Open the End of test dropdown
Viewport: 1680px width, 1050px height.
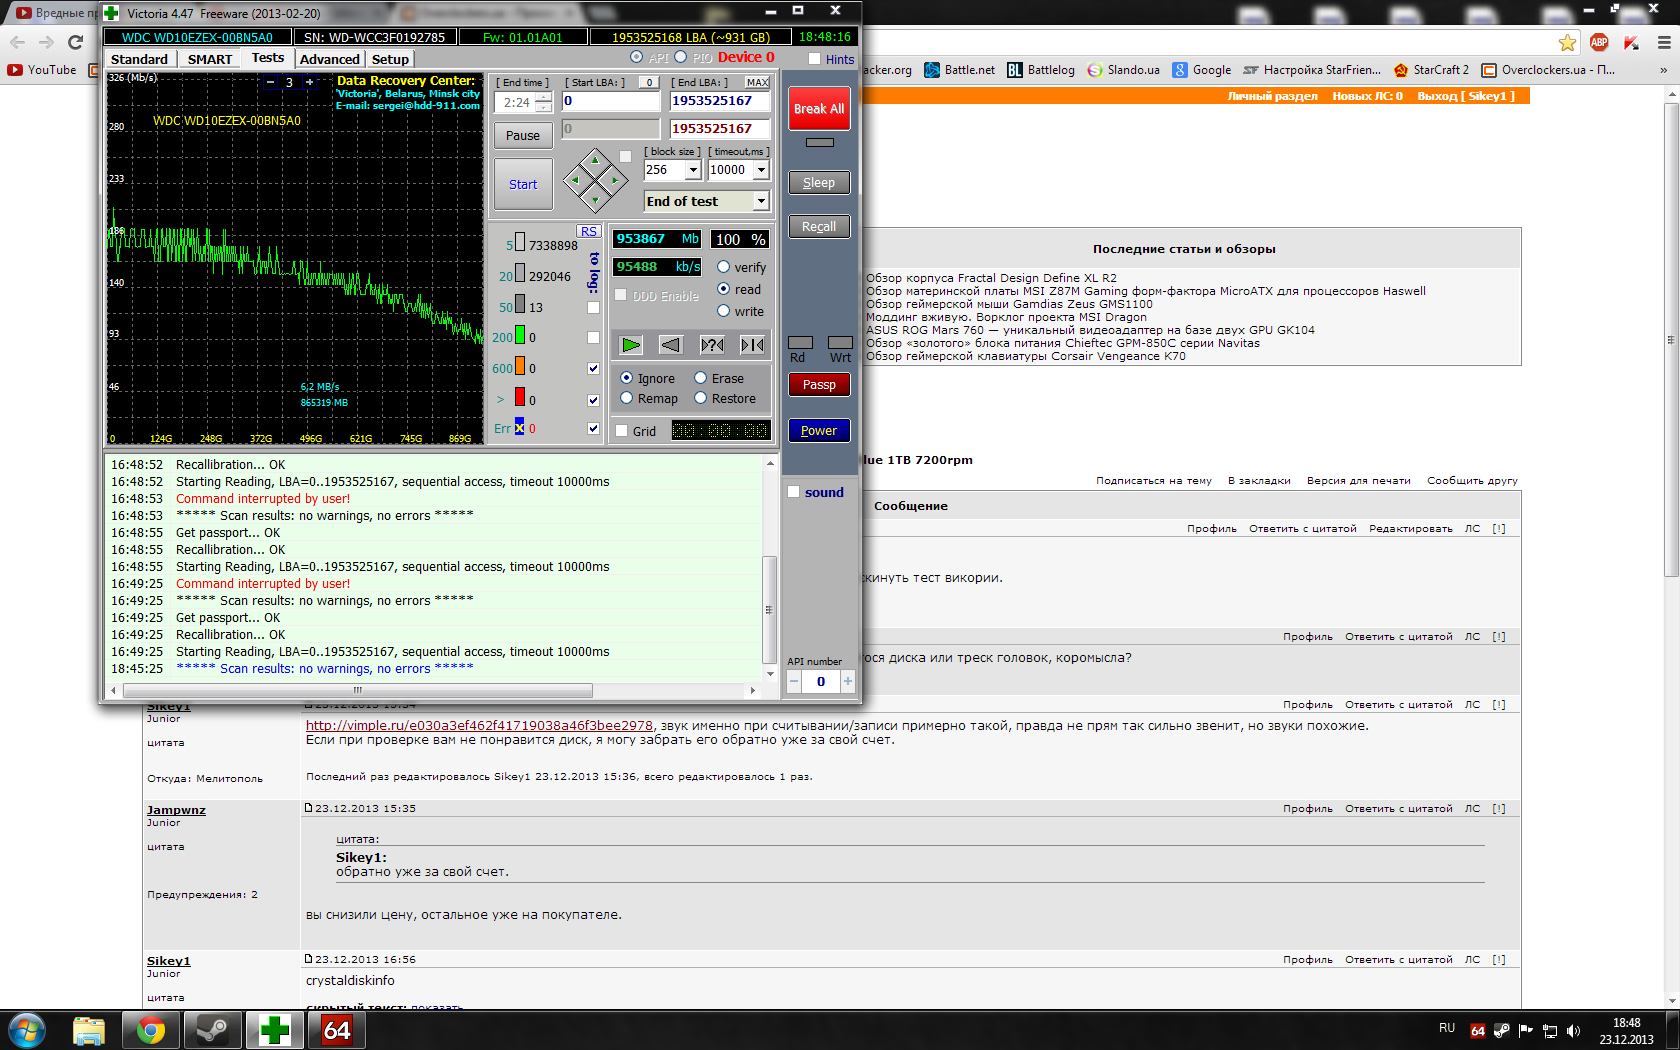761,201
